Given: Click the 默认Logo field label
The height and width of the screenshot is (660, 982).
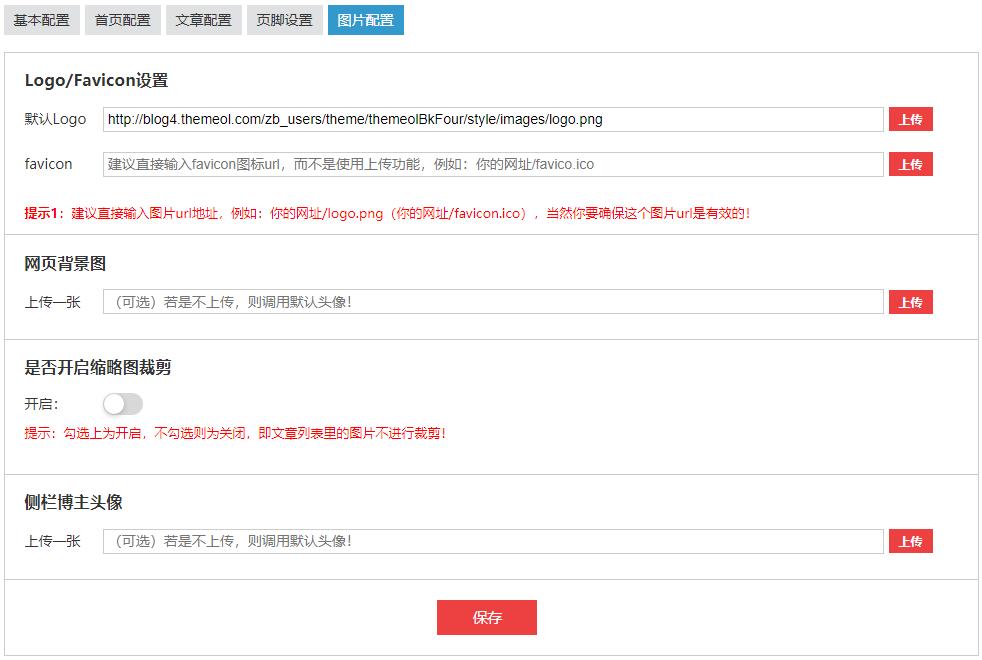Looking at the screenshot, I should [56, 119].
